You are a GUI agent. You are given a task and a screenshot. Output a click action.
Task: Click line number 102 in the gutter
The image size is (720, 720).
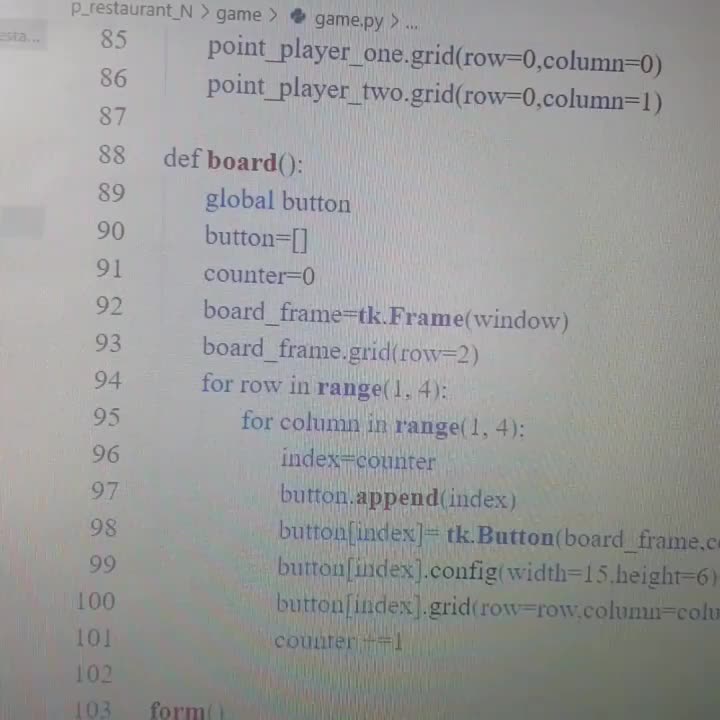click(x=94, y=674)
